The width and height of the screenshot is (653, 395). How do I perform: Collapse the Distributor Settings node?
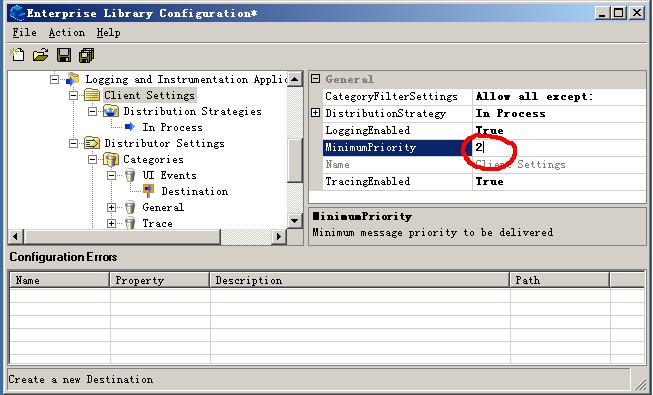pos(74,143)
